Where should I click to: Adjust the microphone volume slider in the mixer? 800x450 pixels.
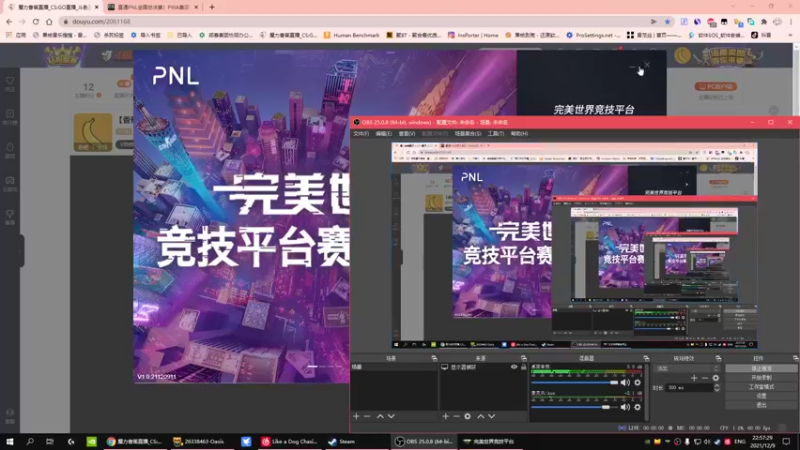pos(574,407)
